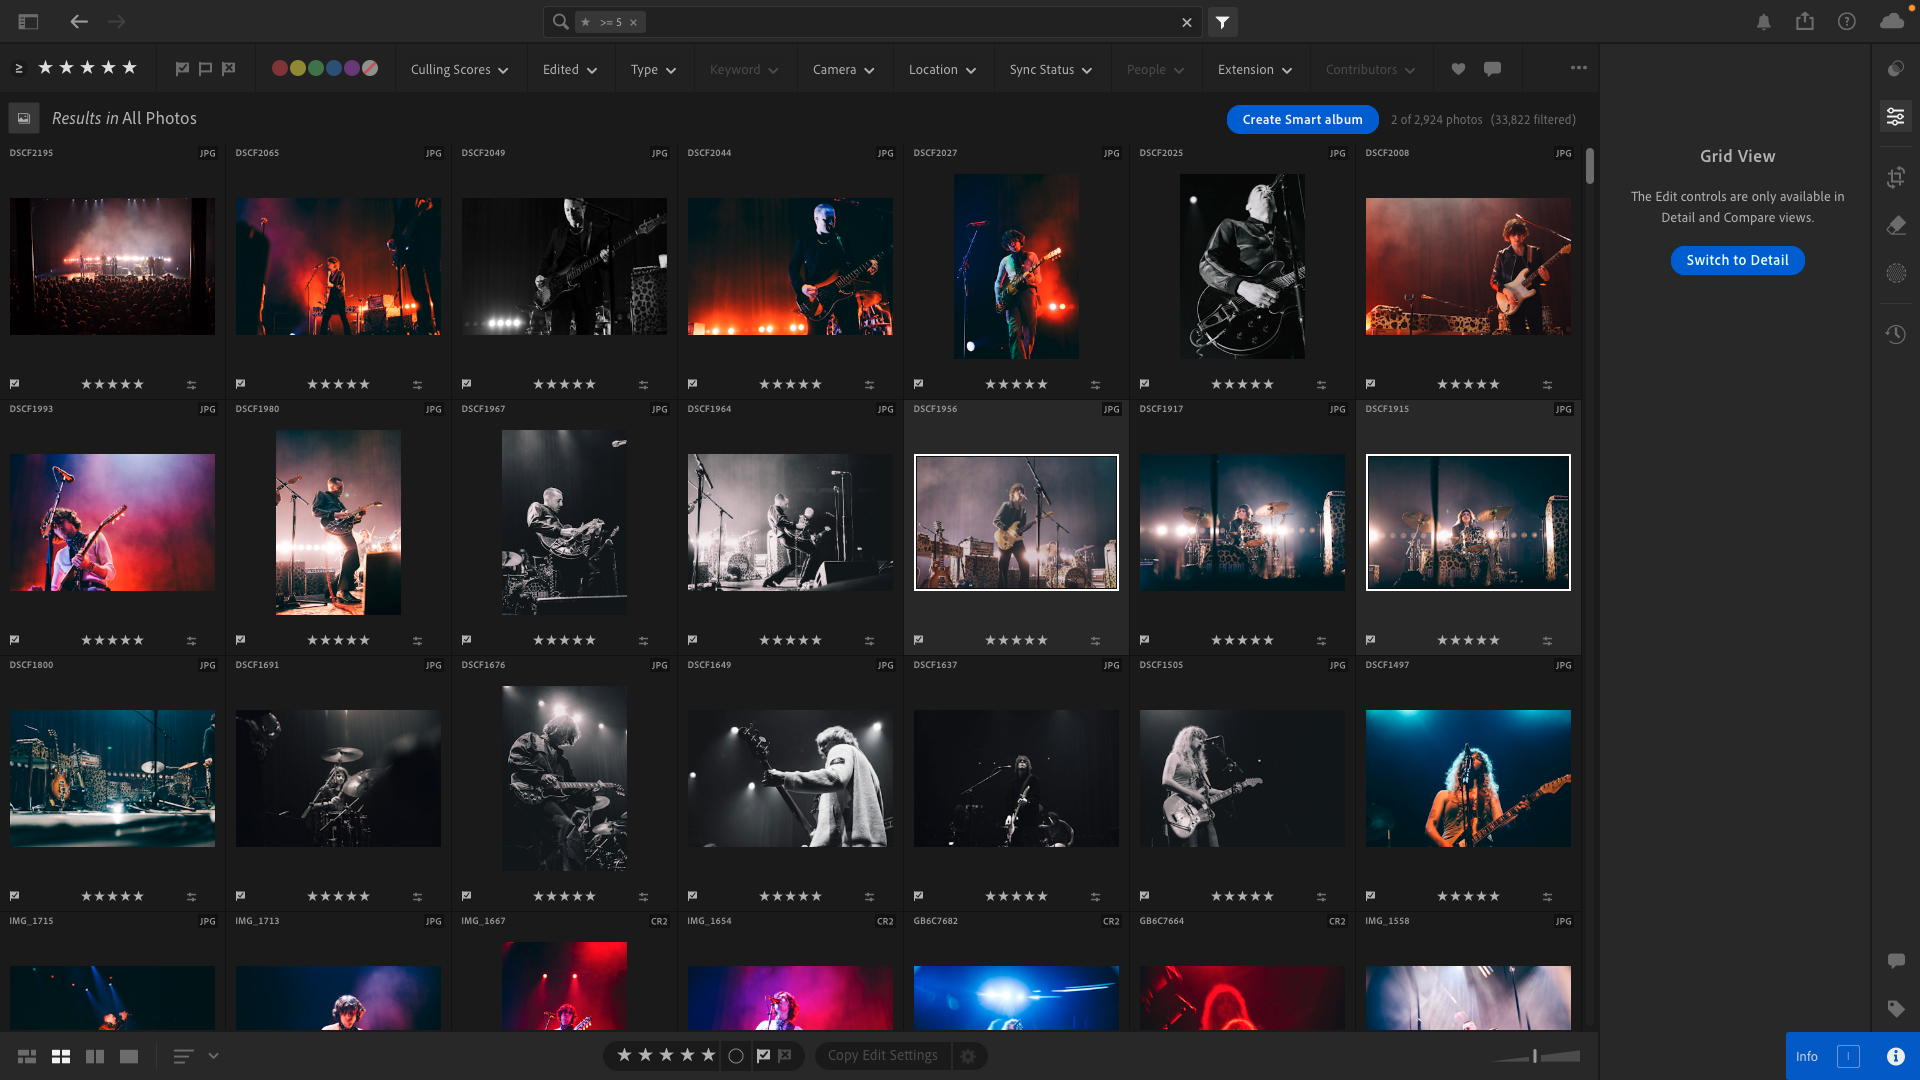
Task: Open the cloud sync status icon
Action: tap(1891, 22)
